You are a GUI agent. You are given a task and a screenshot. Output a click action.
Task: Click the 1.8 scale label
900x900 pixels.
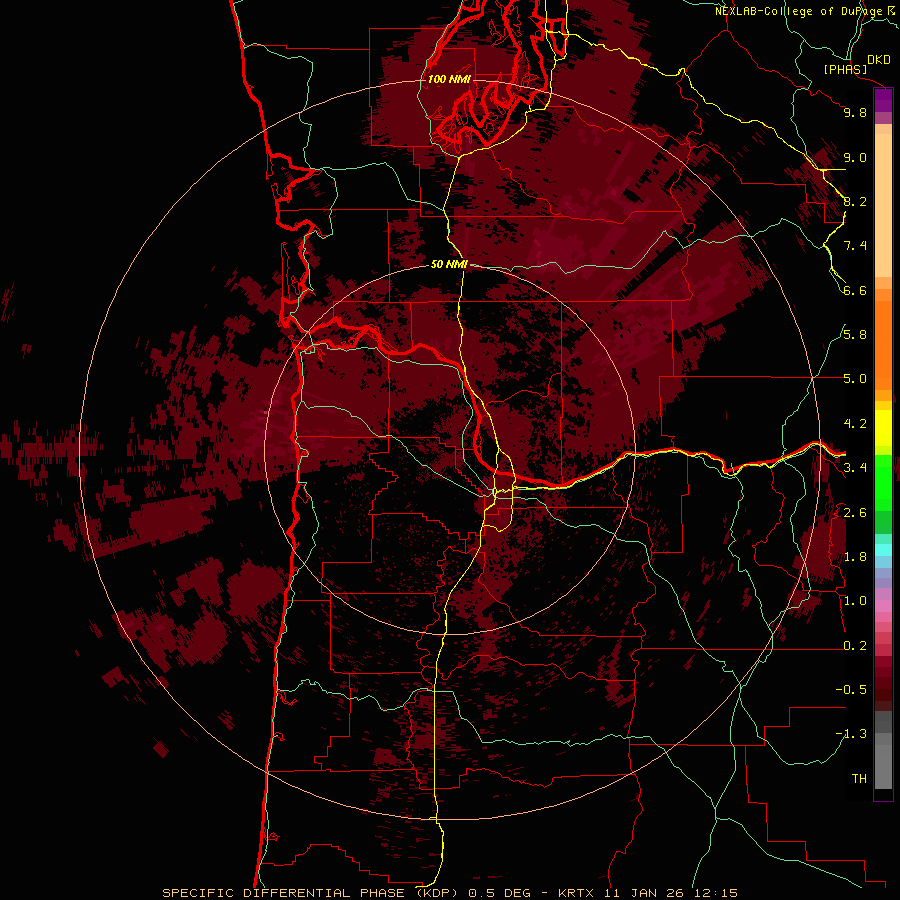(855, 557)
